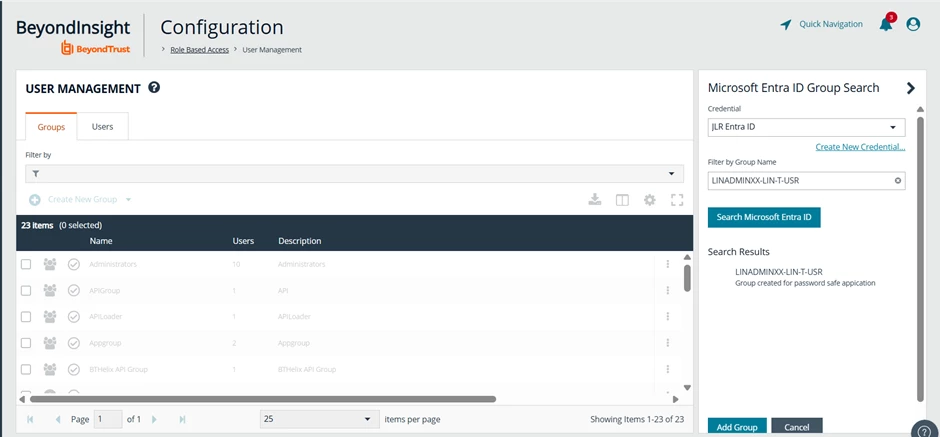Click the download grid data icon

pos(595,200)
